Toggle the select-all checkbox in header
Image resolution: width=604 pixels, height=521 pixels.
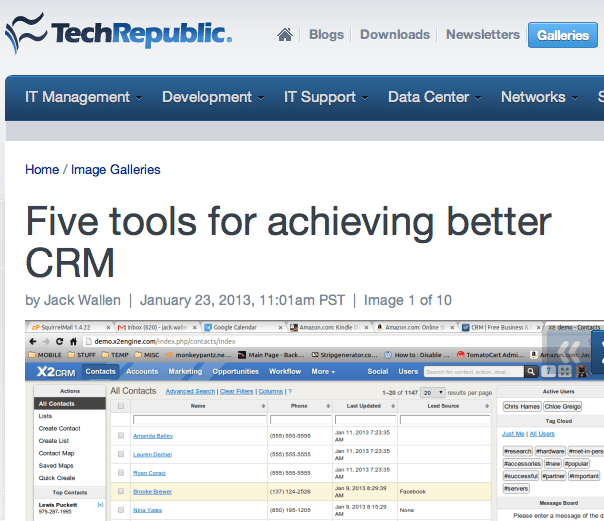[x=121, y=406]
